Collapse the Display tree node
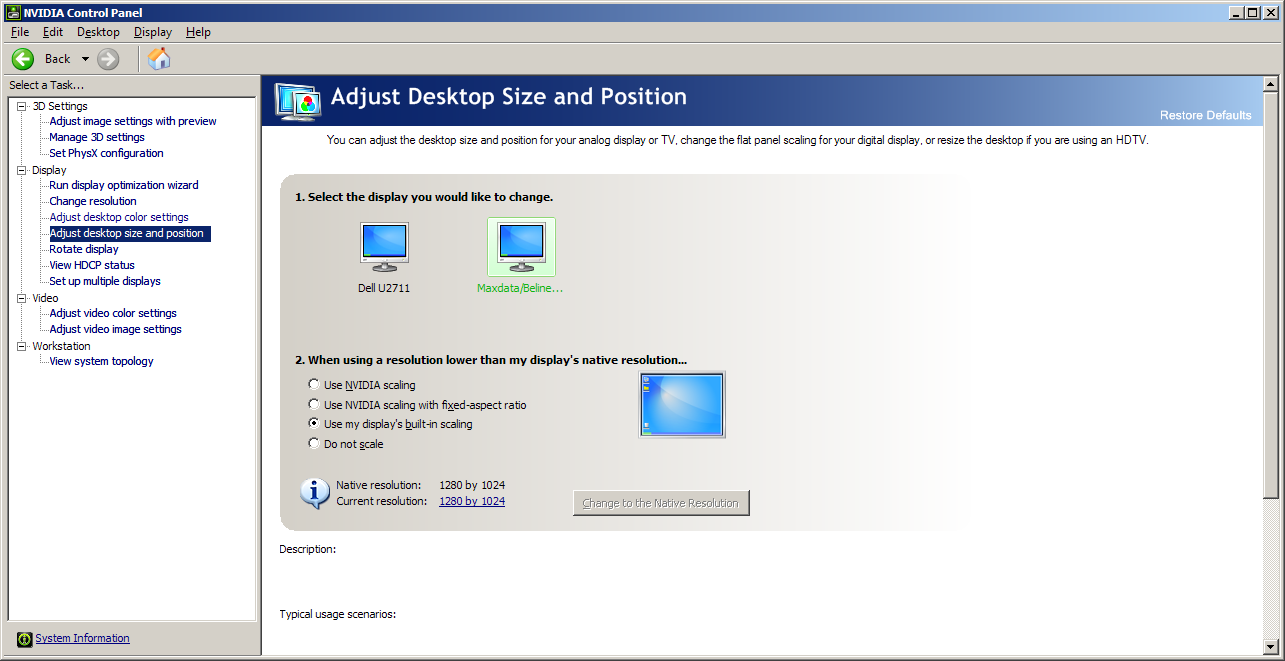This screenshot has height=661, width=1285. [22, 170]
